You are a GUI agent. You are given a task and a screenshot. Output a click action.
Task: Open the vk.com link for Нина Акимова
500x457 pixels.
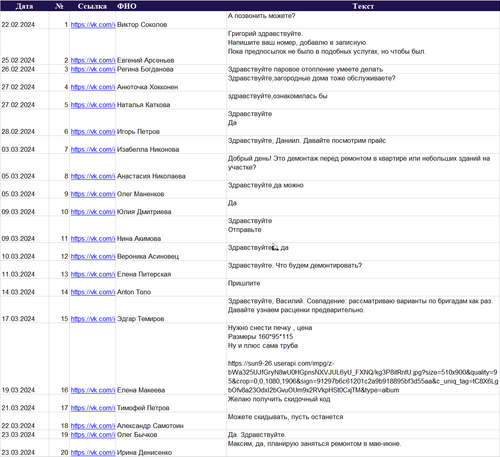point(93,239)
